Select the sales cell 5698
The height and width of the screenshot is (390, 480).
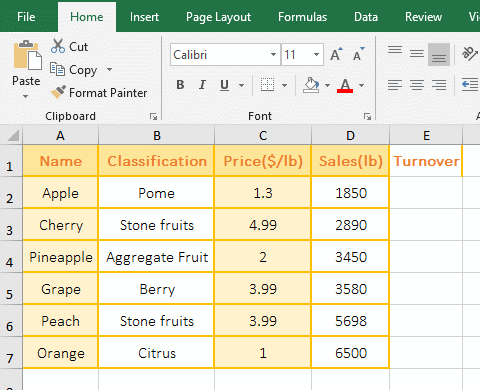click(x=350, y=321)
